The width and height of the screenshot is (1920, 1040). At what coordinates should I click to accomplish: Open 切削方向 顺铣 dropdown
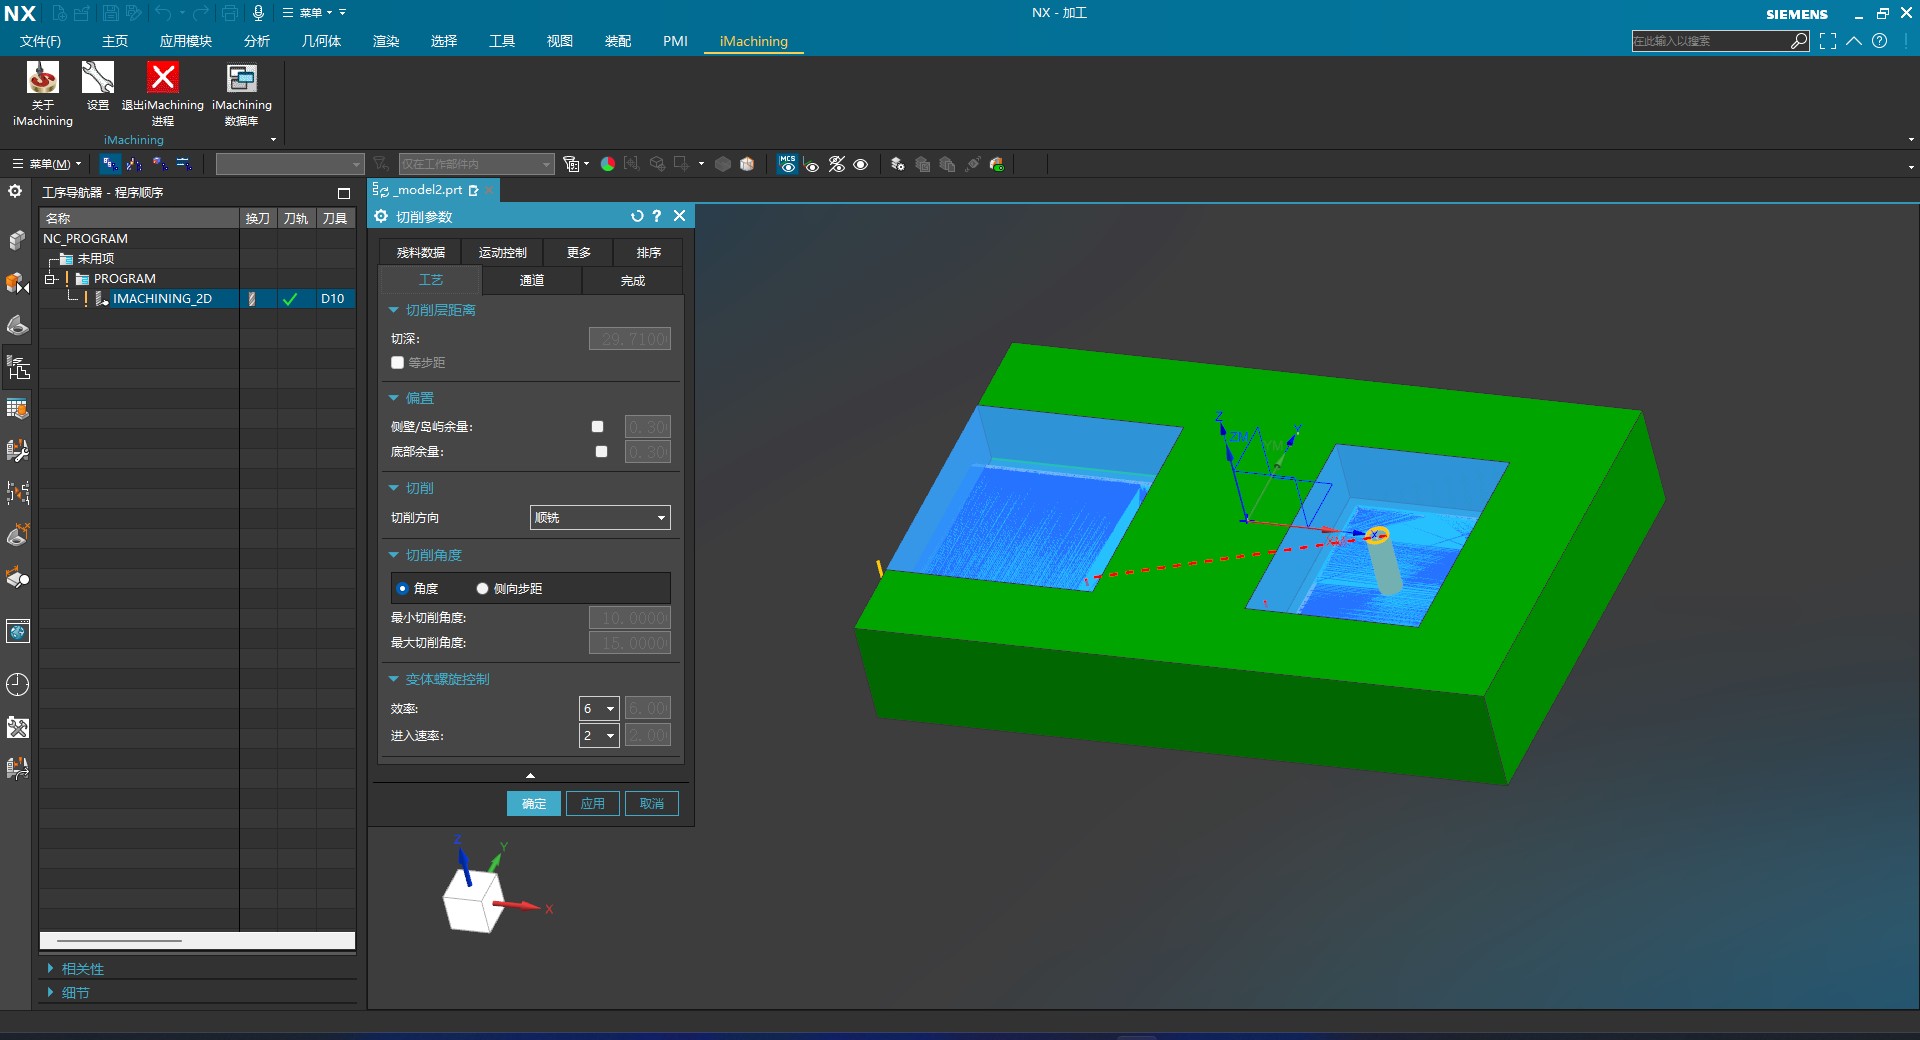tap(600, 518)
